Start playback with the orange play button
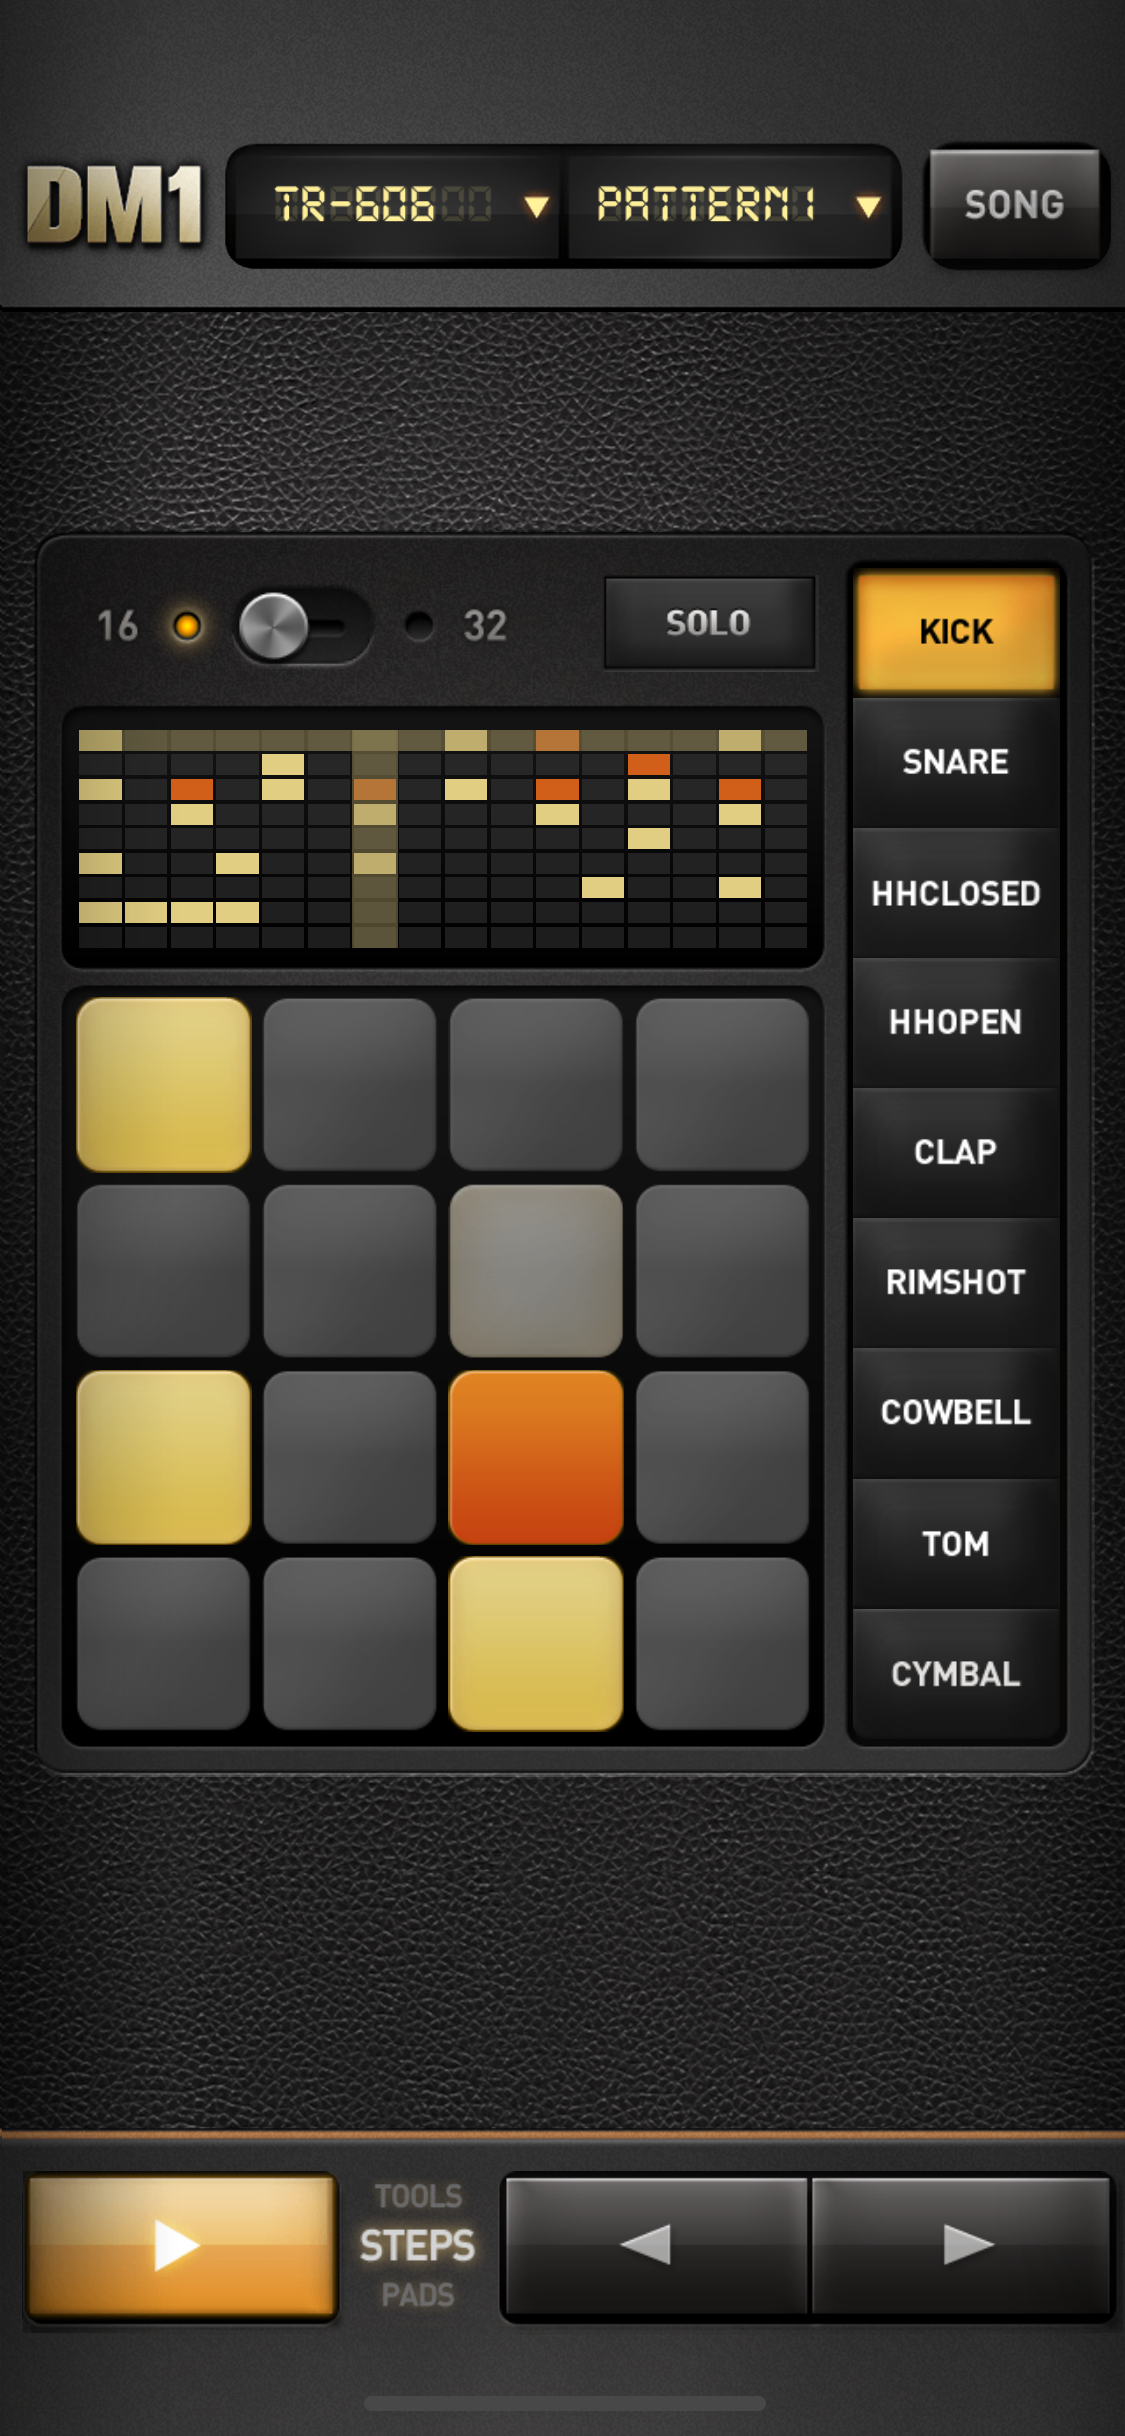Screen dimensions: 1125x2436 click(x=181, y=2245)
